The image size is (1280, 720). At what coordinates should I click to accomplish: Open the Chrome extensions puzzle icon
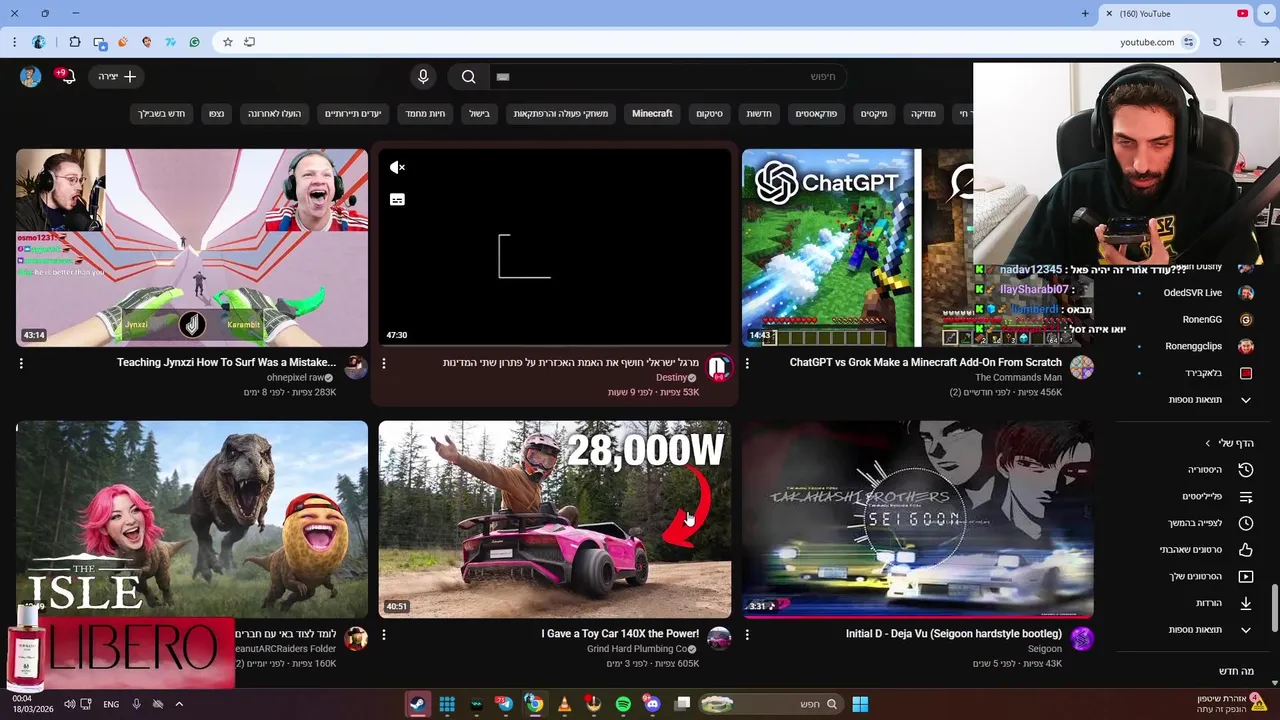point(75,42)
